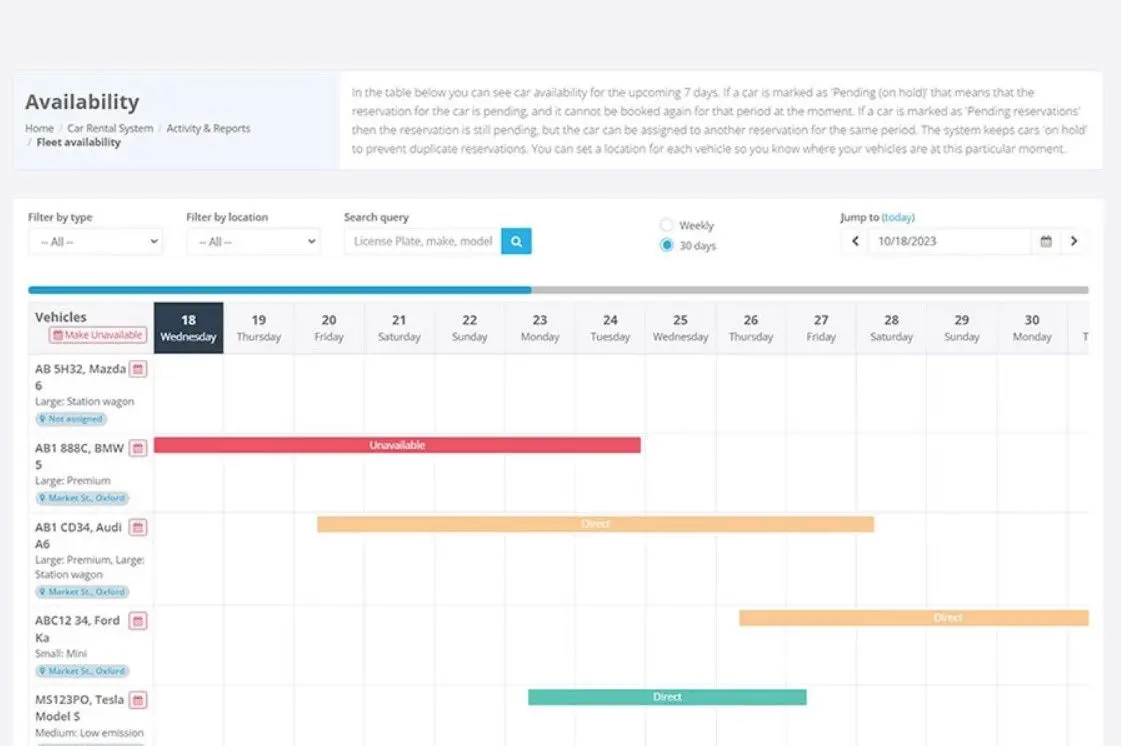This screenshot has height=746, width=1121.
Task: Open the Filter by type dropdown
Action: pos(96,242)
